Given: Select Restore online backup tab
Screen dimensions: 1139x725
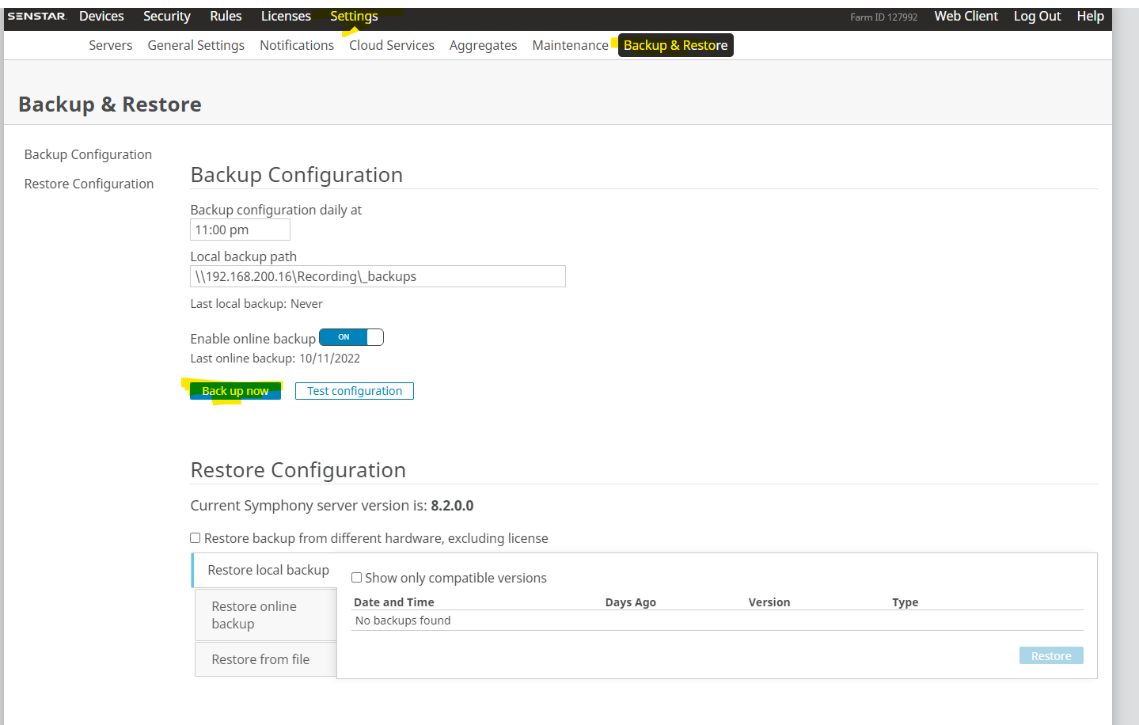Looking at the screenshot, I should (266, 615).
